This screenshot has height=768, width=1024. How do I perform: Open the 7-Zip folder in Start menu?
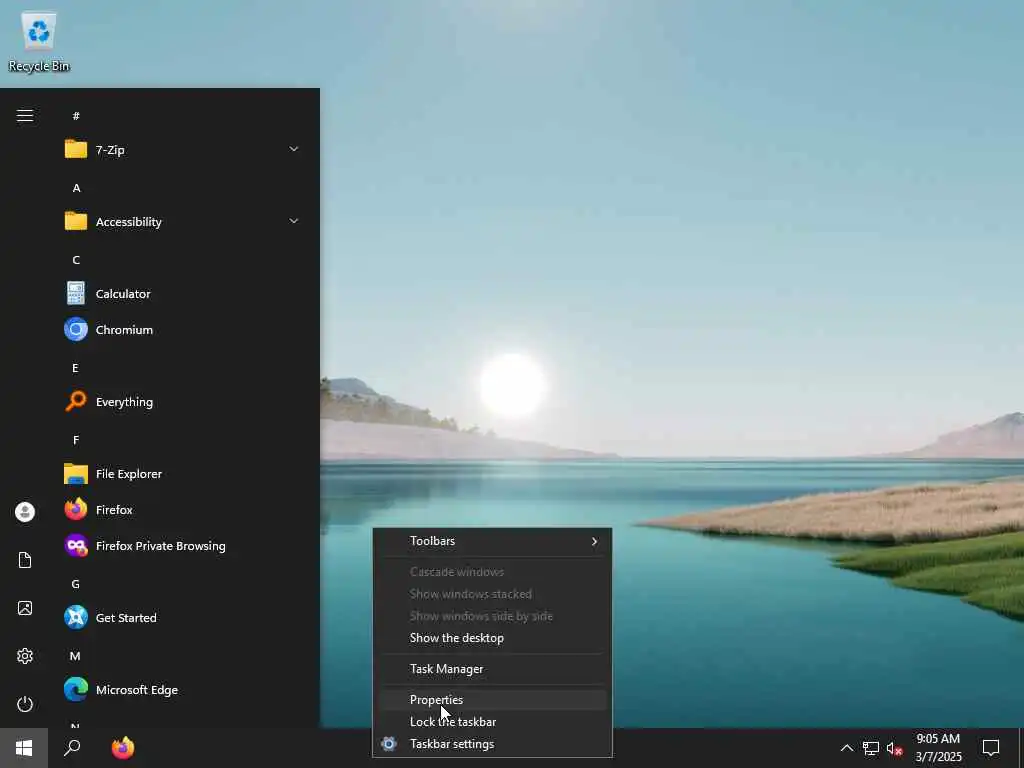coord(183,150)
